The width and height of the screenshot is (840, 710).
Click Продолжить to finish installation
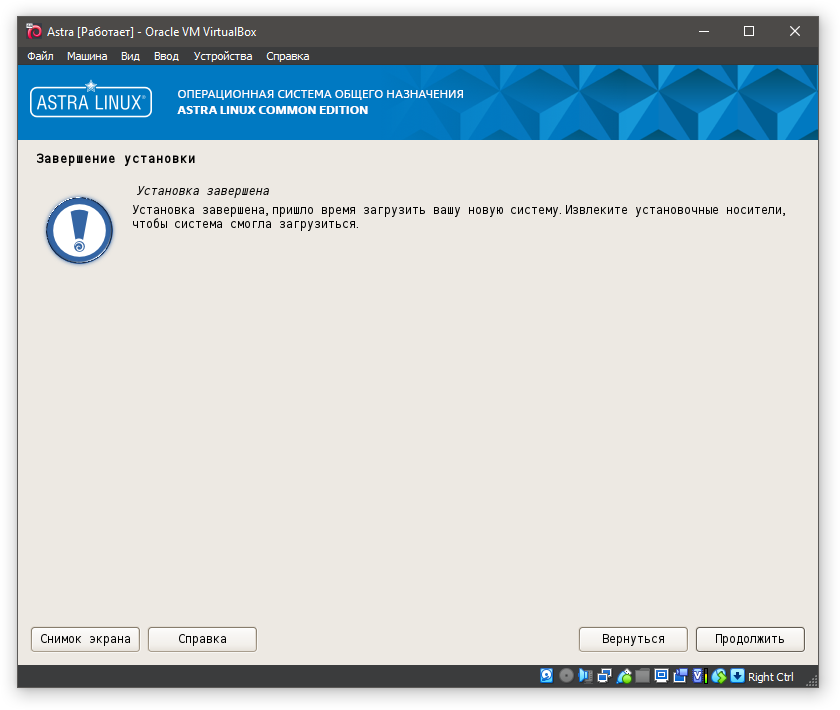click(750, 639)
